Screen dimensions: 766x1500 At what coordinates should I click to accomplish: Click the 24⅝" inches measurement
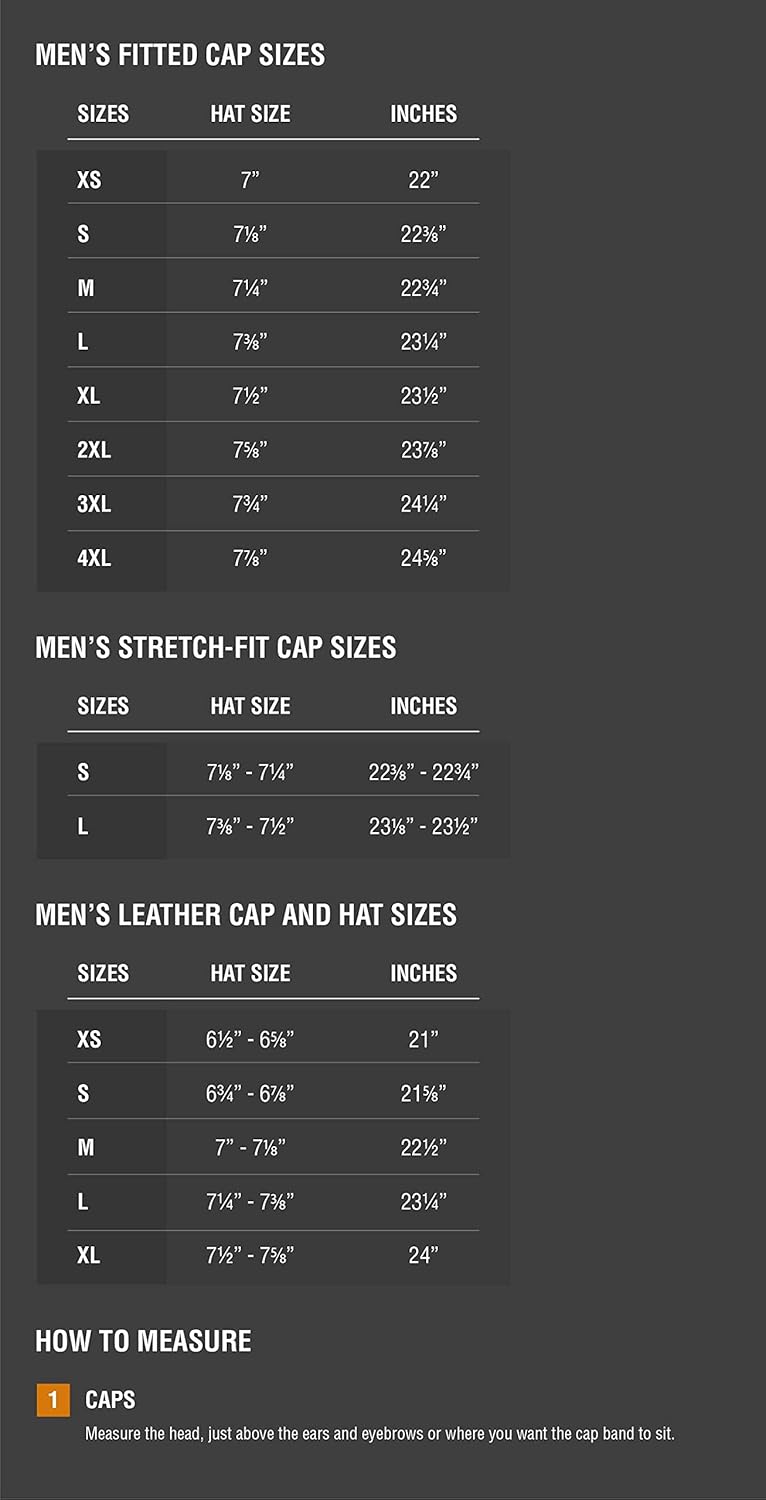[x=423, y=558]
